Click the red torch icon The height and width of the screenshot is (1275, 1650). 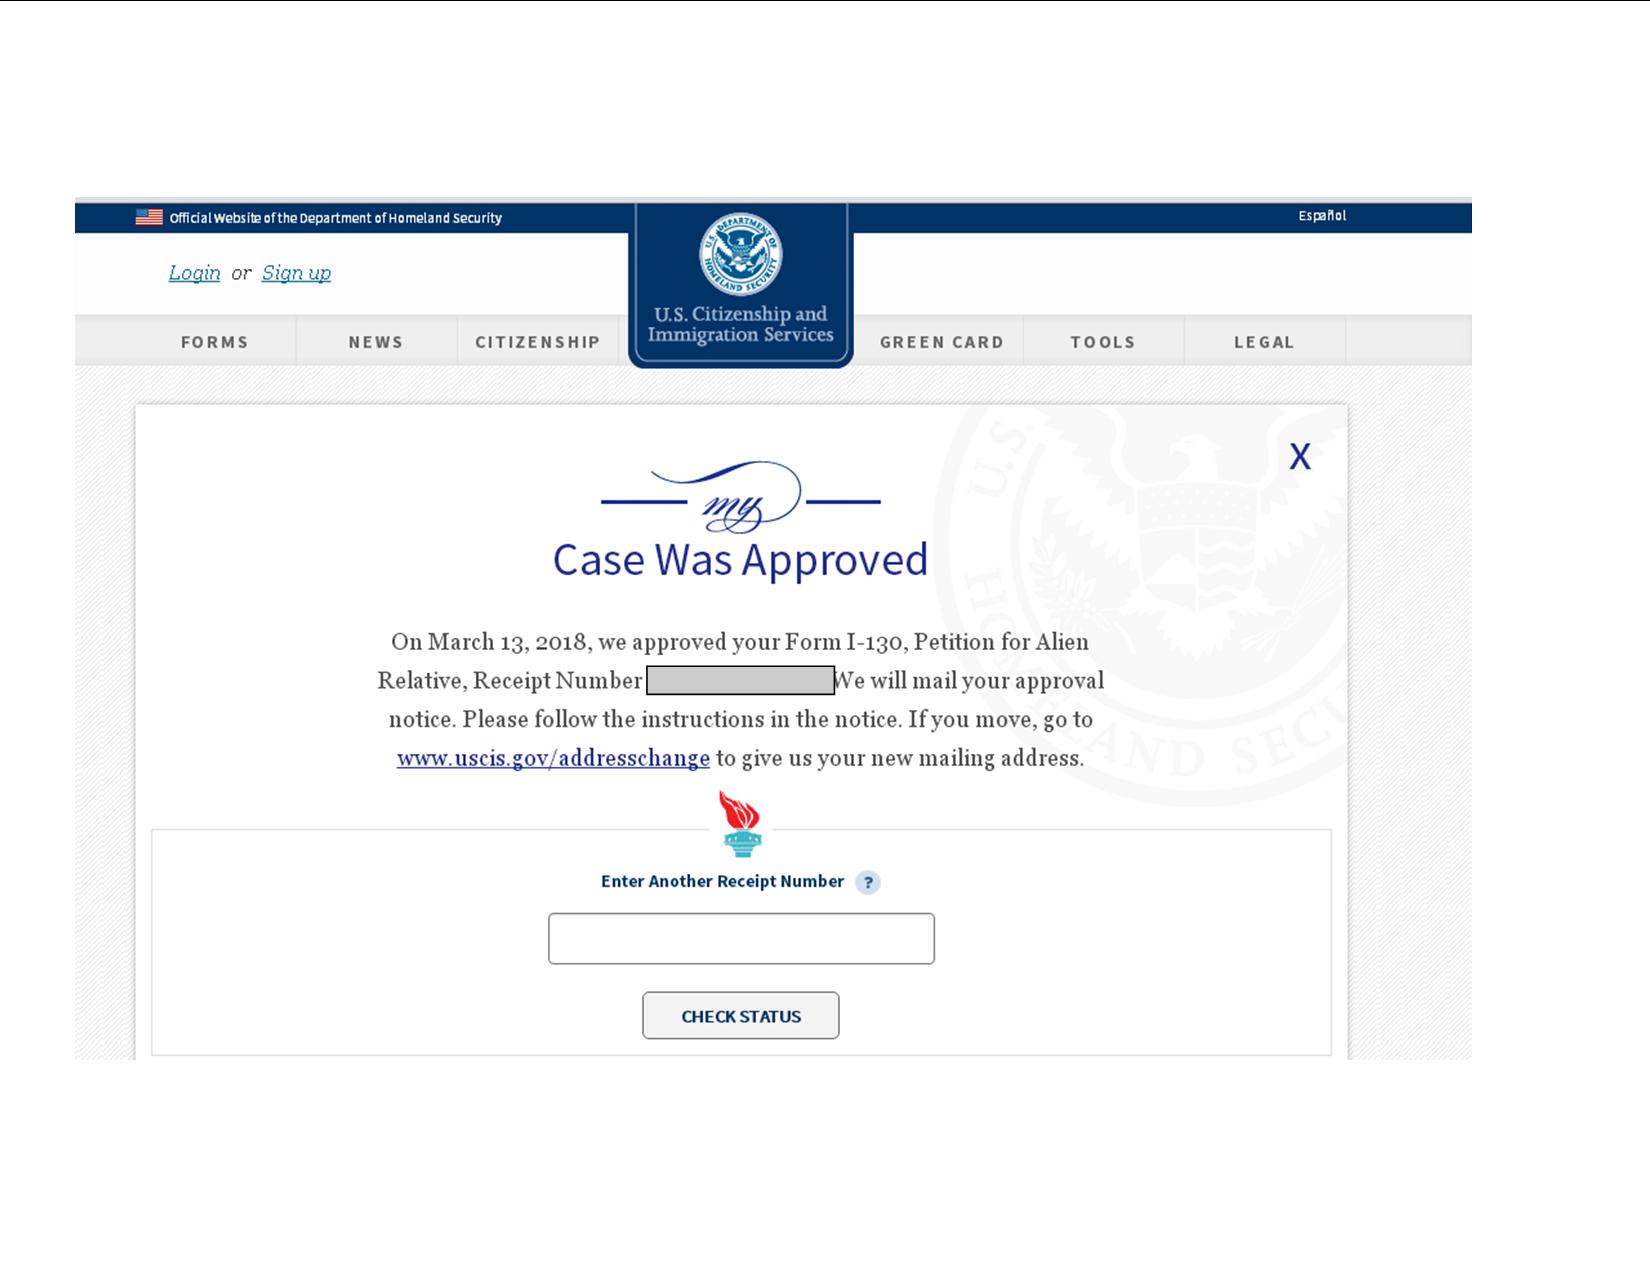pos(741,824)
